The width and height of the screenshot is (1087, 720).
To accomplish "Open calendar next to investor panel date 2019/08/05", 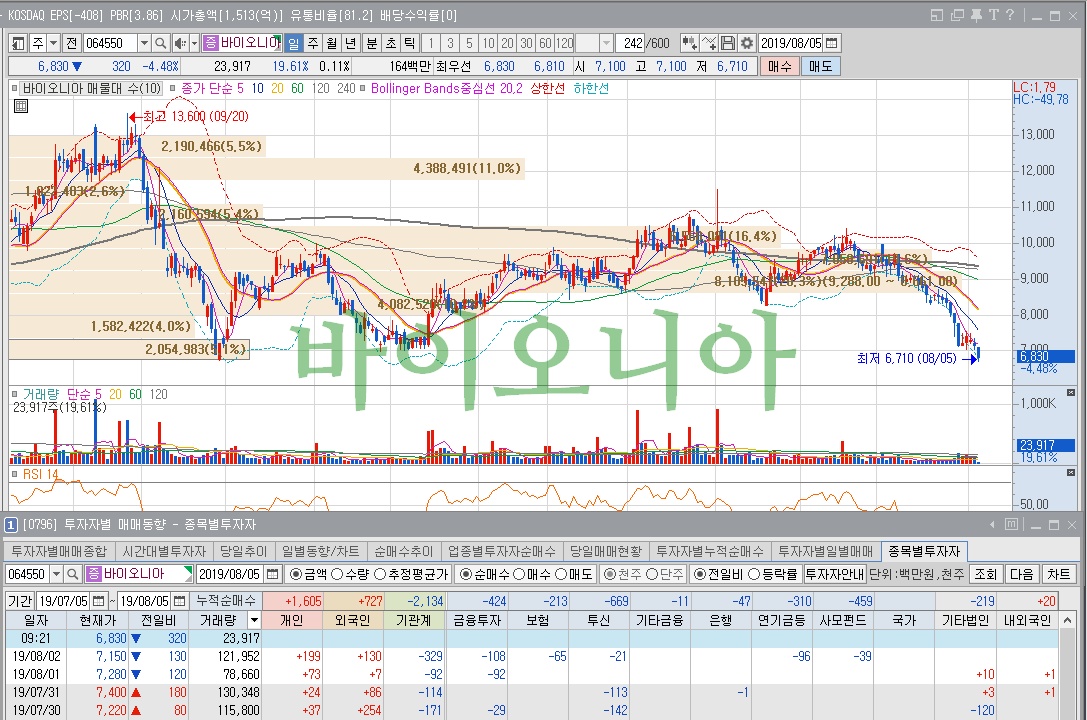I will (x=272, y=574).
